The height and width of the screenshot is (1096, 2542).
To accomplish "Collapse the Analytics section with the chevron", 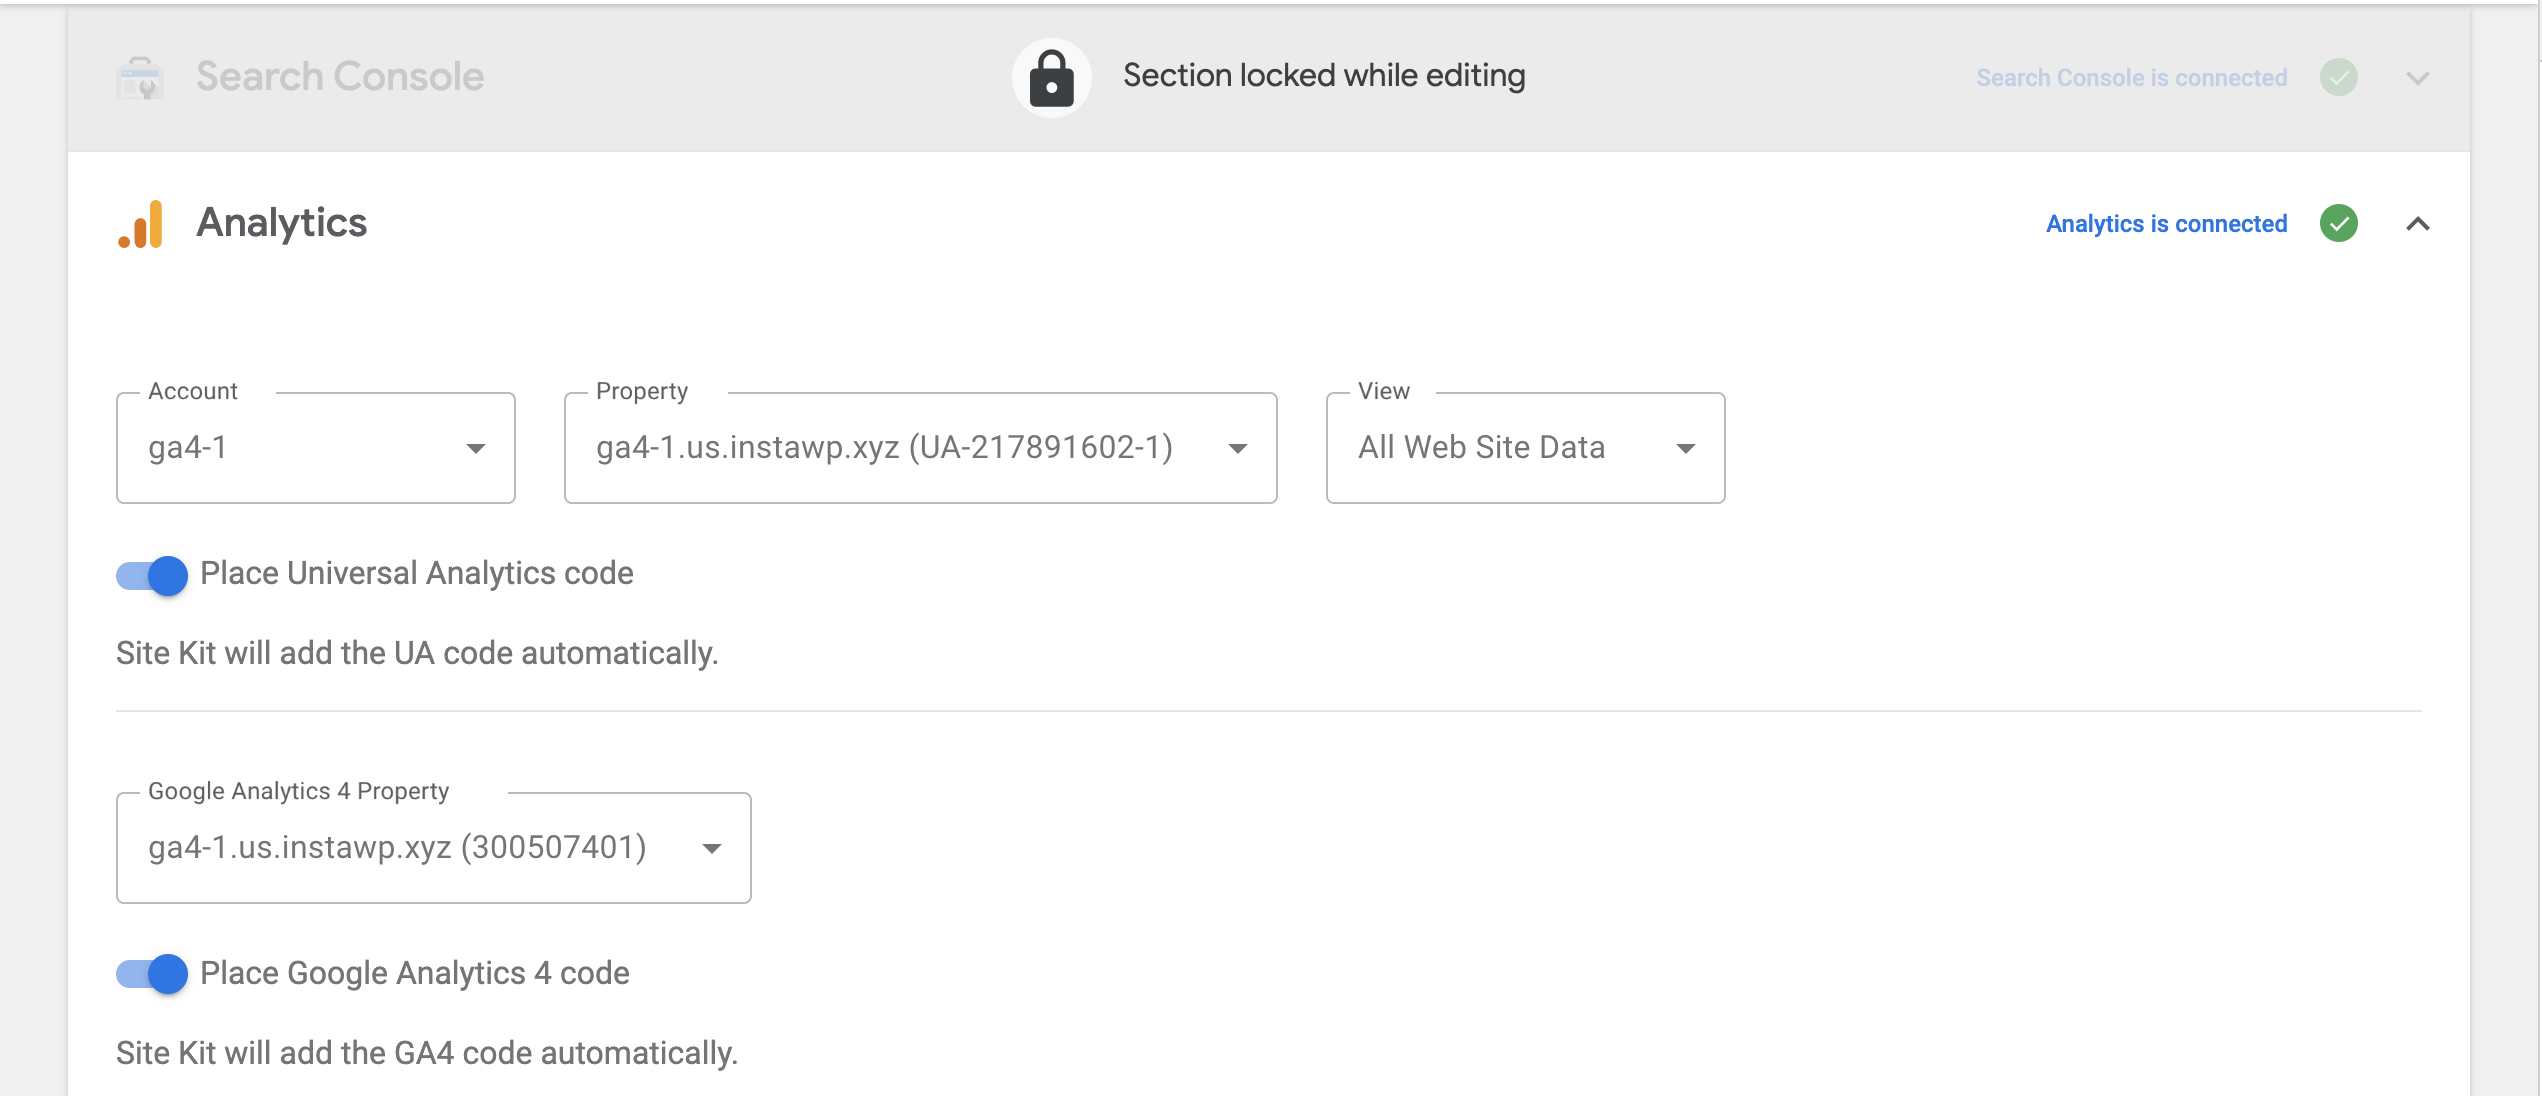I will 2420,224.
